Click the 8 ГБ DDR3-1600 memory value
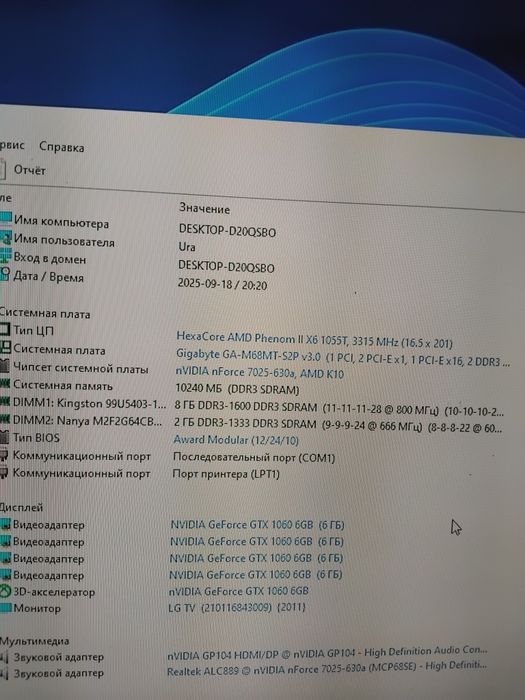This screenshot has height=700, width=525. 339,409
